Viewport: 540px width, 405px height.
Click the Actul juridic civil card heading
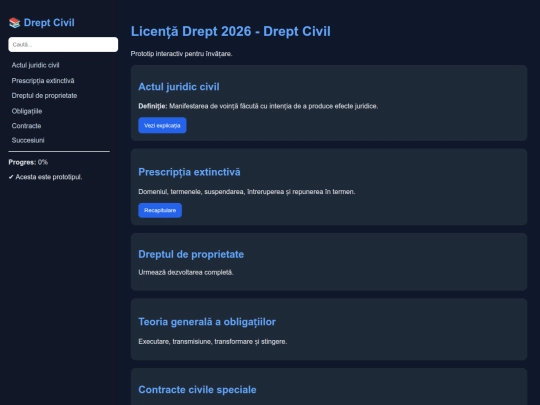click(179, 87)
